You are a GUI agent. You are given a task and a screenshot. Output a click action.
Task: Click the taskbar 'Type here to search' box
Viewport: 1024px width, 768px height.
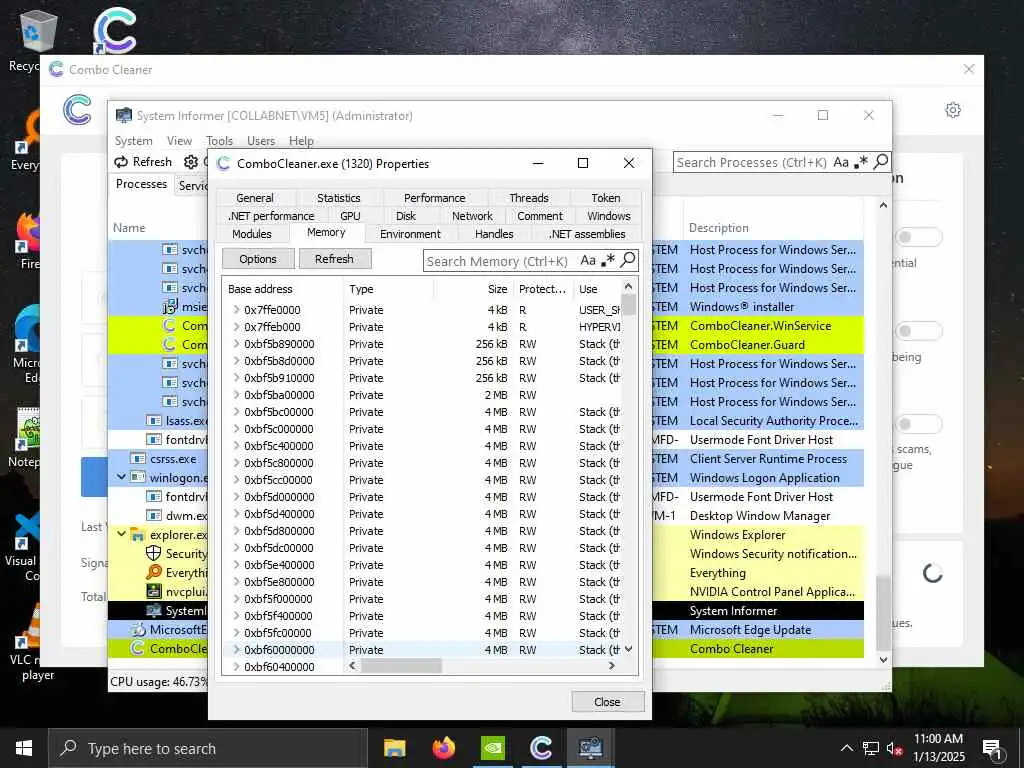point(208,748)
